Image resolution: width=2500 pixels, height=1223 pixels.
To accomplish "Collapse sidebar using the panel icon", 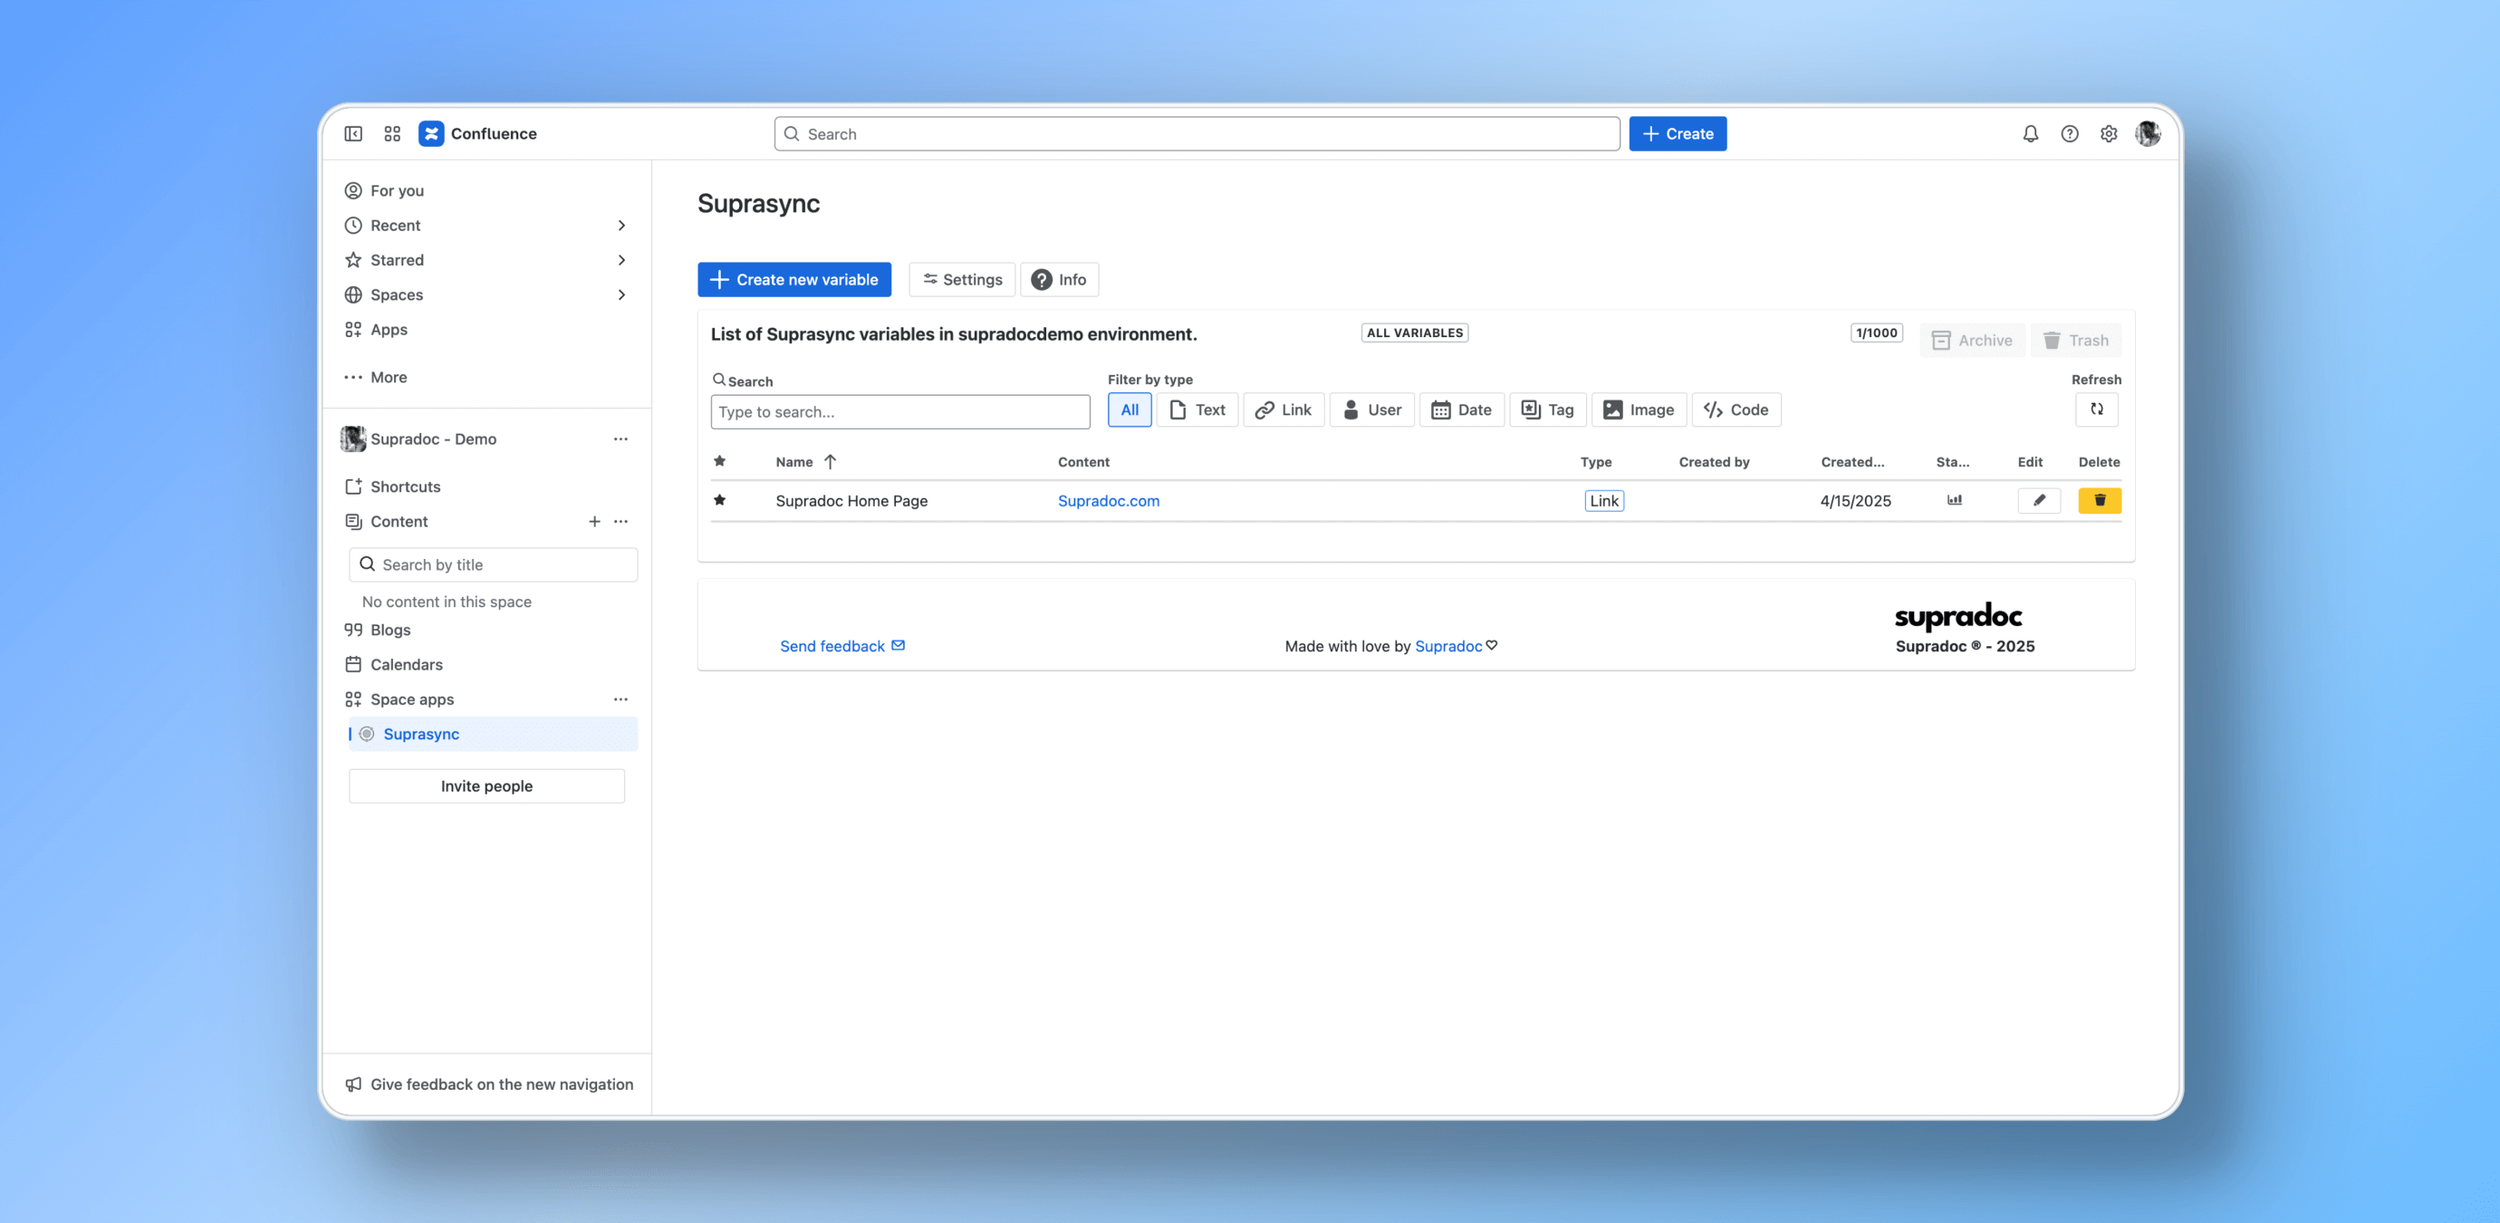I will (x=353, y=134).
